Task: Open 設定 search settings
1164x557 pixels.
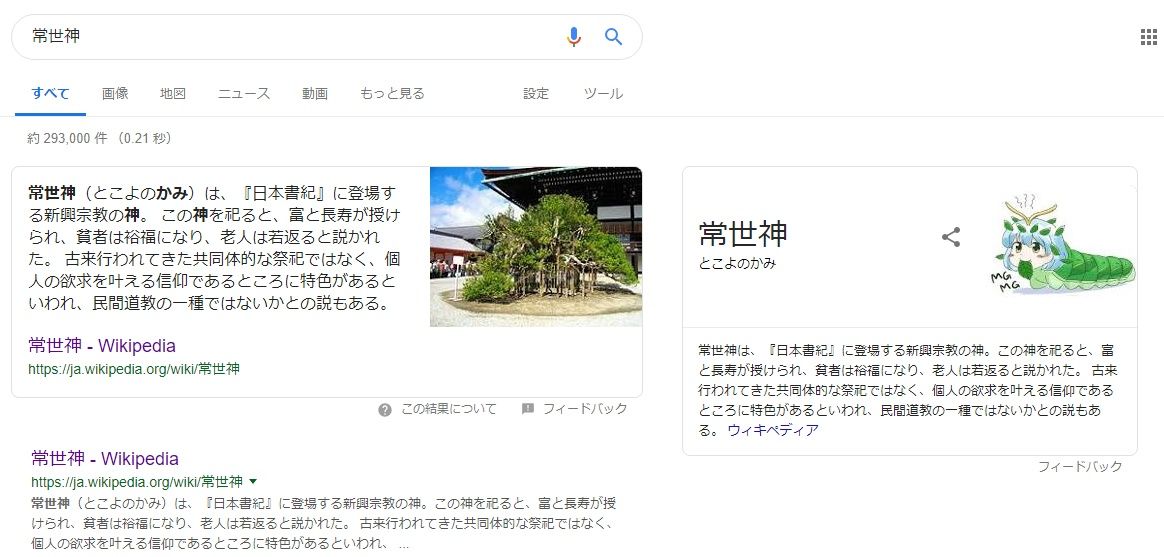Action: coord(536,94)
